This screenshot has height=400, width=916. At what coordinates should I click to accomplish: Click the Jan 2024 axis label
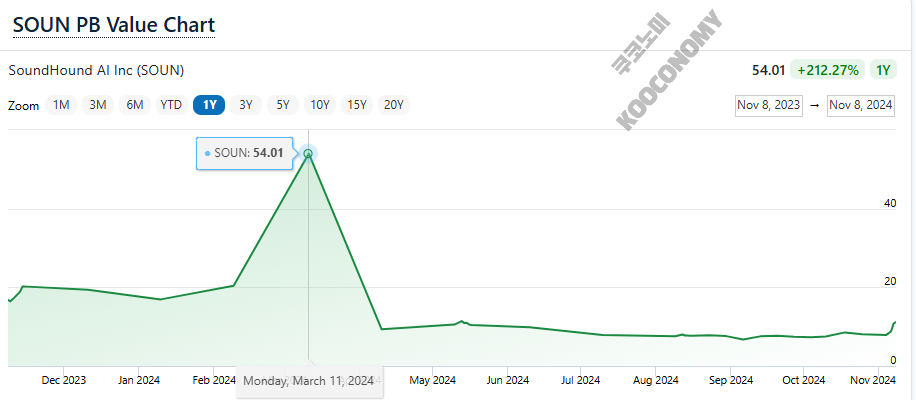point(138,381)
